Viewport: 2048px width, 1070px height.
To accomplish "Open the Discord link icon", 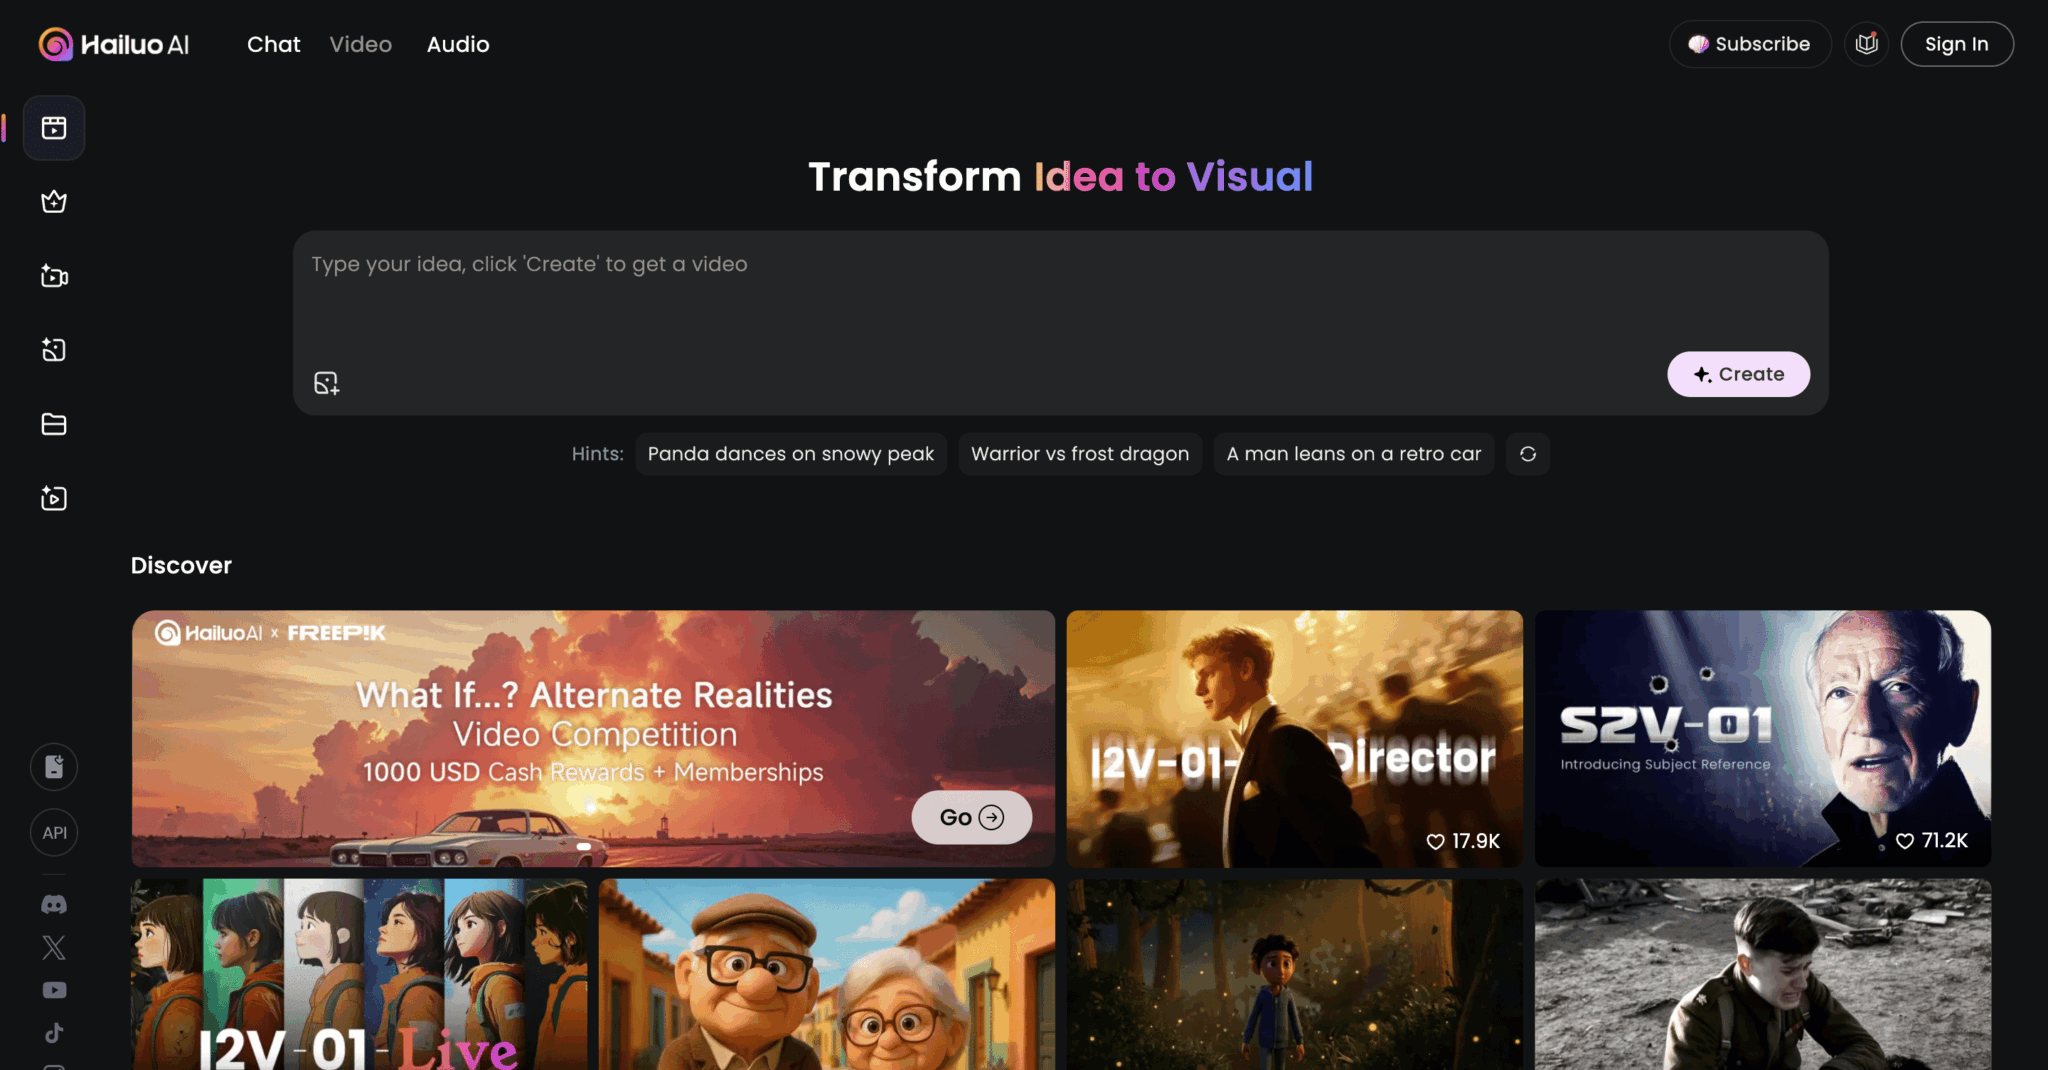I will 54,904.
